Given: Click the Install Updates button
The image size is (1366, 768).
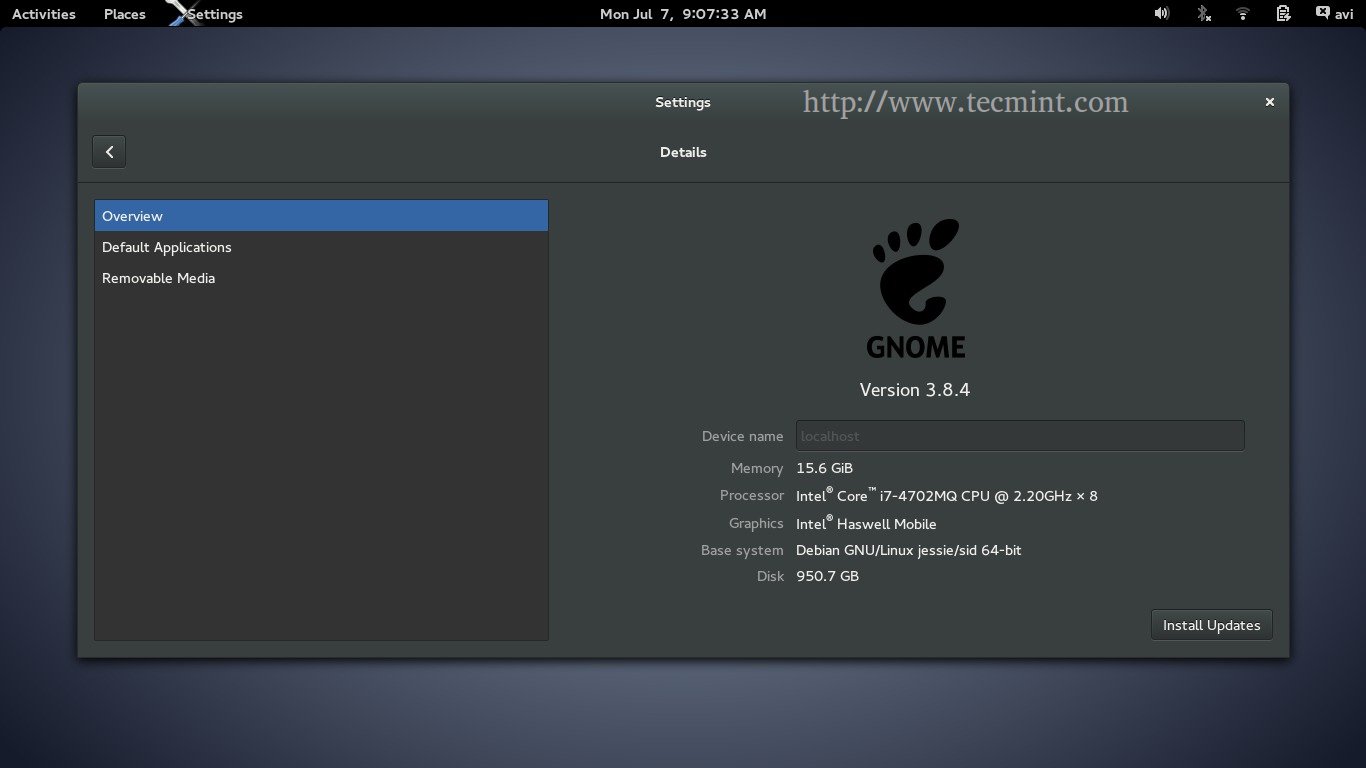Looking at the screenshot, I should [x=1211, y=625].
